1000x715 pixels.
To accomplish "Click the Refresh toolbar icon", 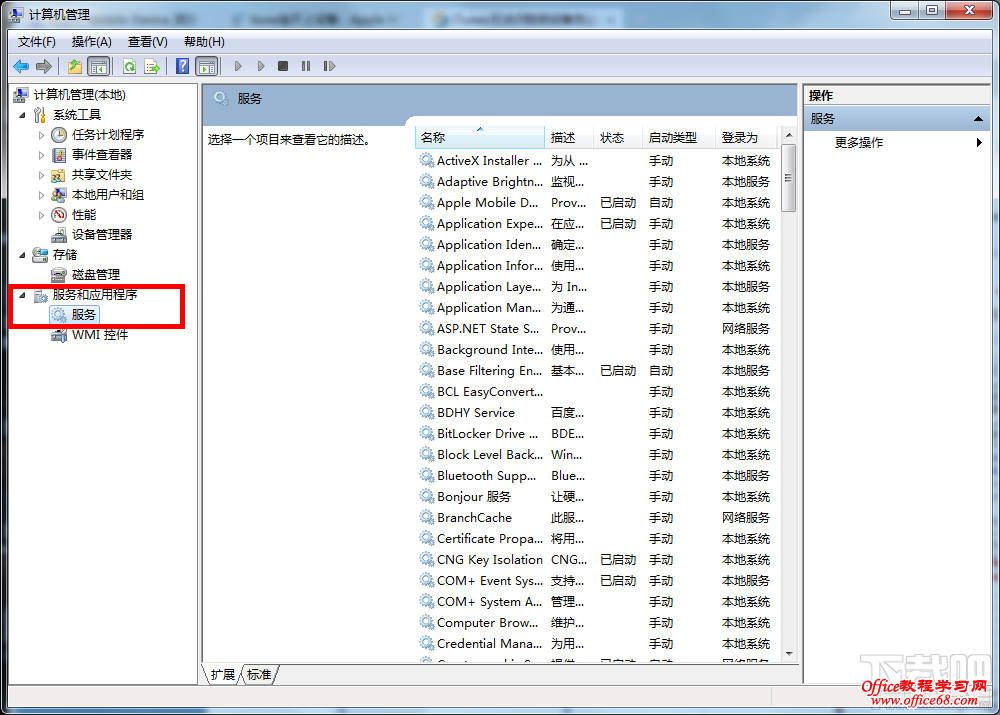I will click(129, 66).
